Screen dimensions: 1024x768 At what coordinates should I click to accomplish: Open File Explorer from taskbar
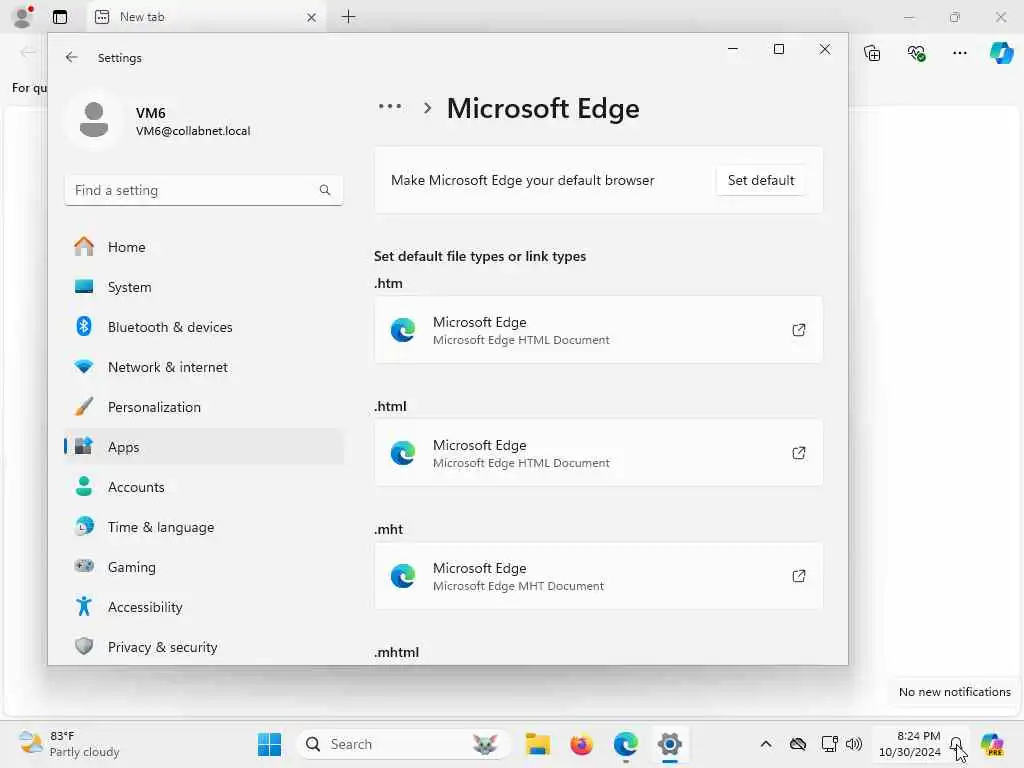click(537, 744)
